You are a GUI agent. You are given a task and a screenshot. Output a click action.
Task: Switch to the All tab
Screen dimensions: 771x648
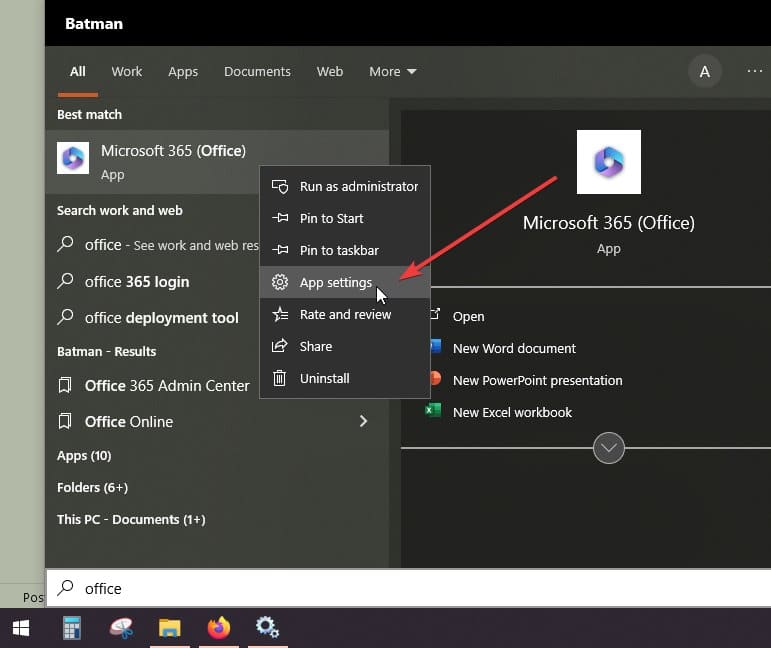click(x=78, y=72)
